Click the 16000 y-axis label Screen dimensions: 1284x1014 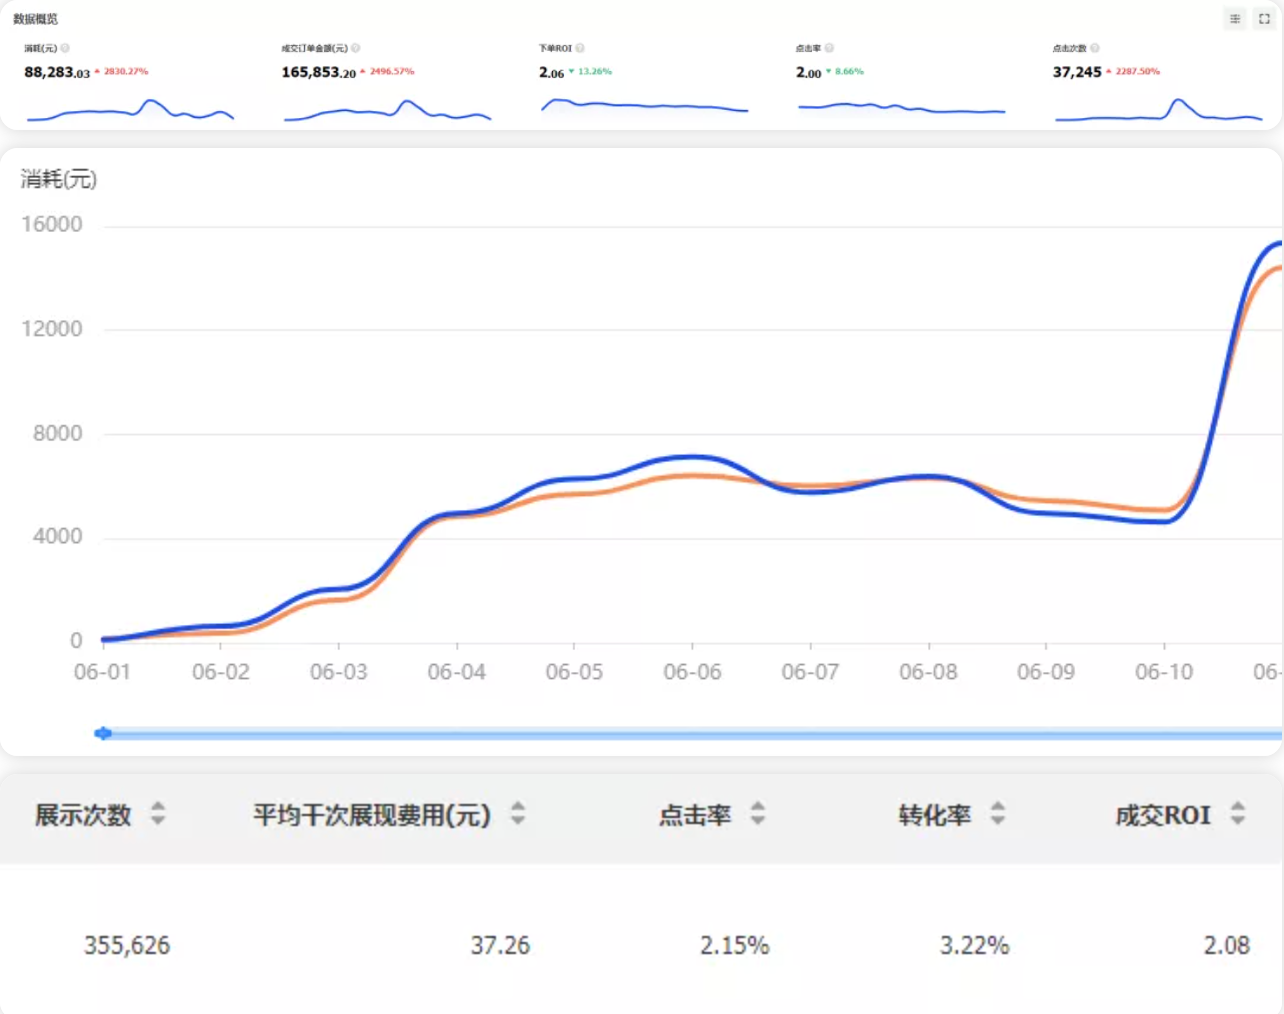click(x=52, y=224)
